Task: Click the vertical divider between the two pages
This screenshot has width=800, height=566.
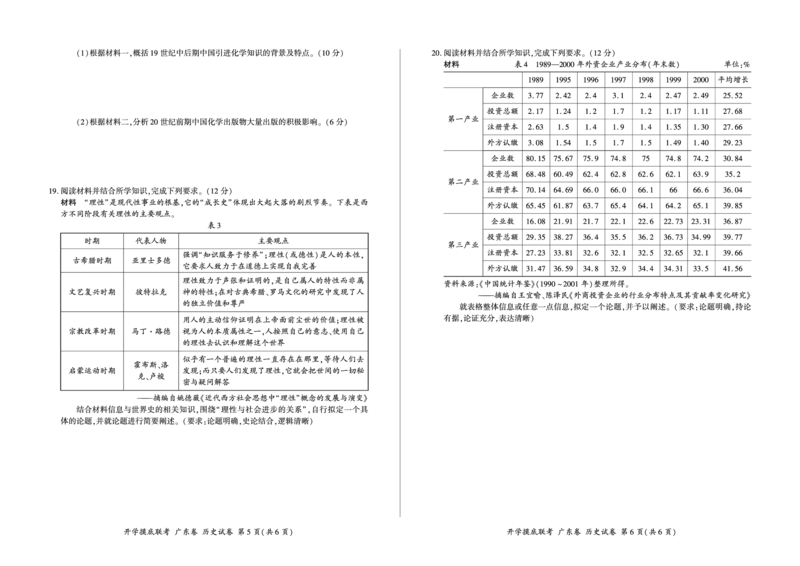Action: pos(400,285)
